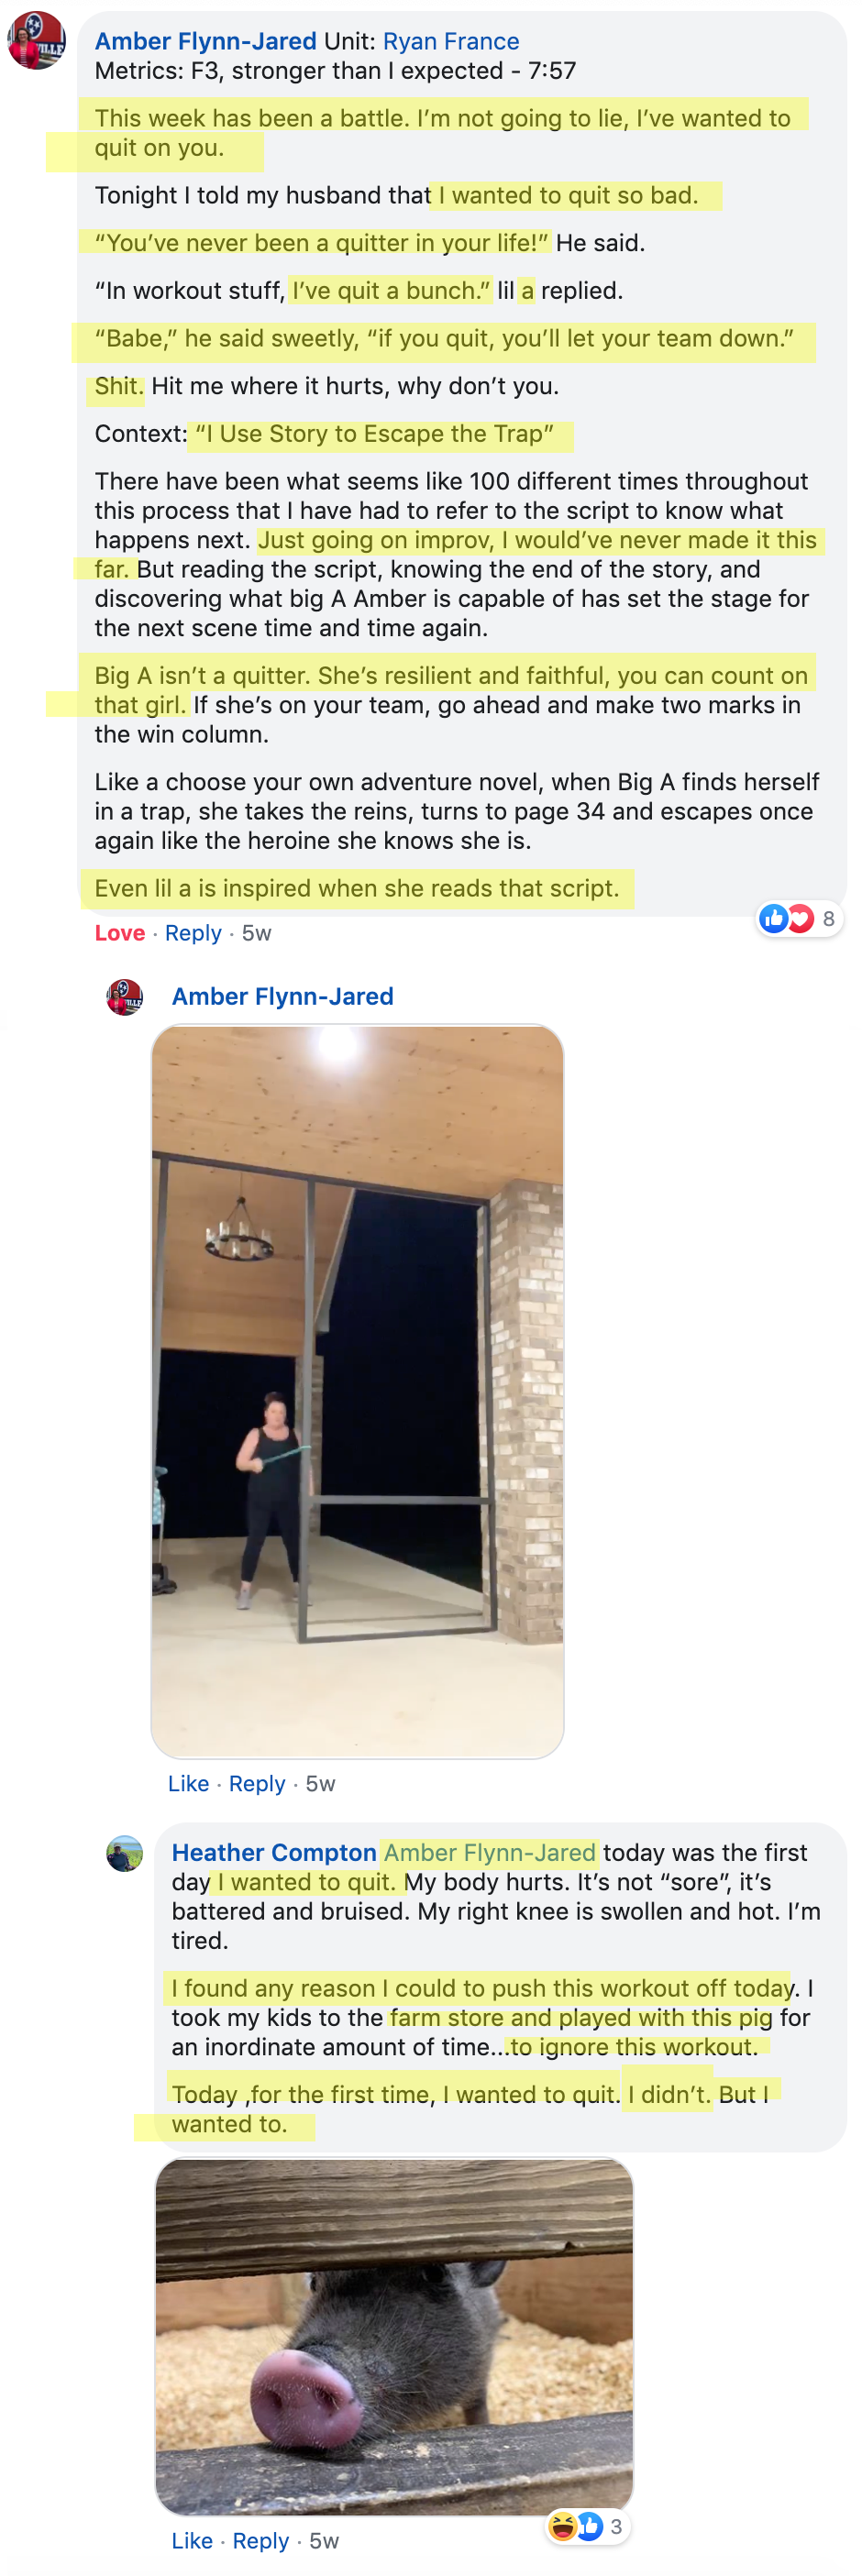Reply to Heather Compton's comment
This screenshot has height=2576, width=862.
pyautogui.click(x=261, y=2541)
